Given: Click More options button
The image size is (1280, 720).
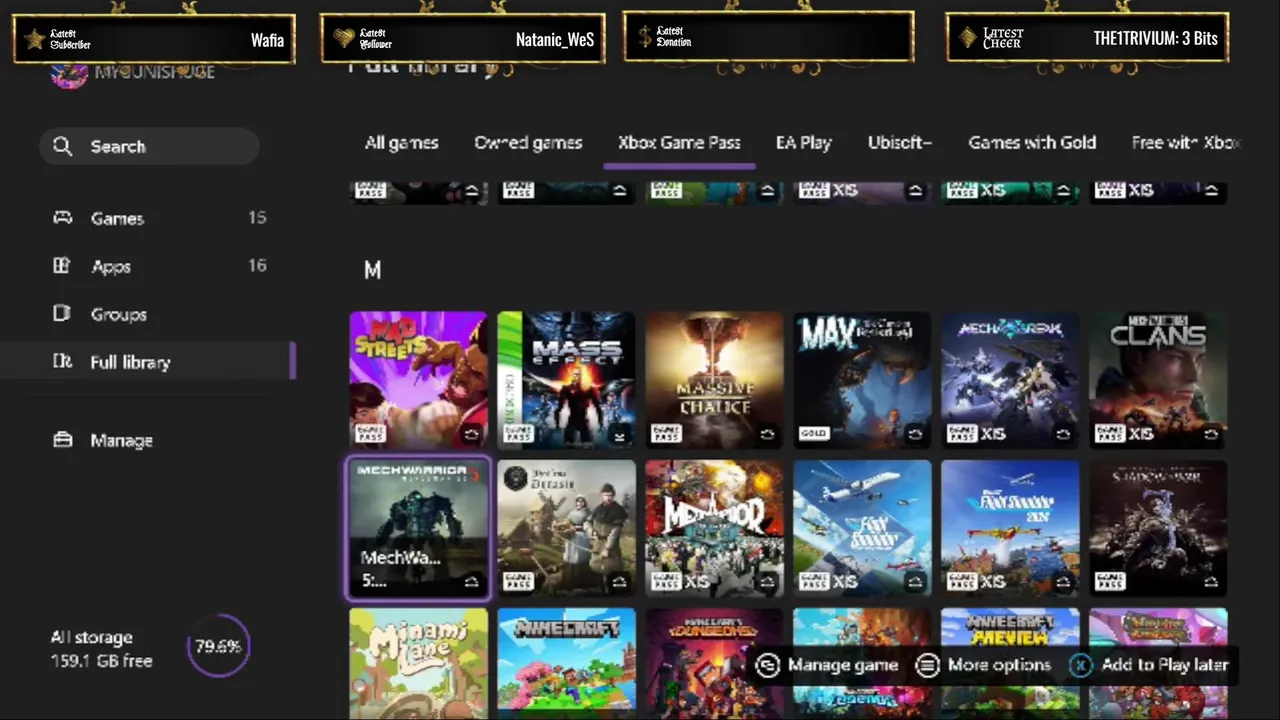Looking at the screenshot, I should coord(985,665).
